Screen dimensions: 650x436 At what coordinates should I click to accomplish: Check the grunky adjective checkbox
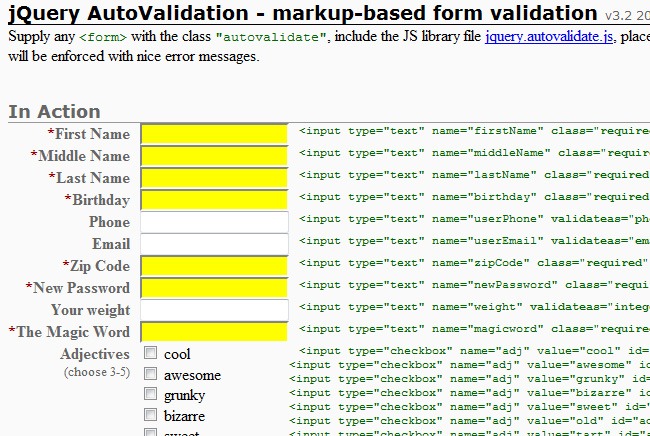(x=150, y=393)
